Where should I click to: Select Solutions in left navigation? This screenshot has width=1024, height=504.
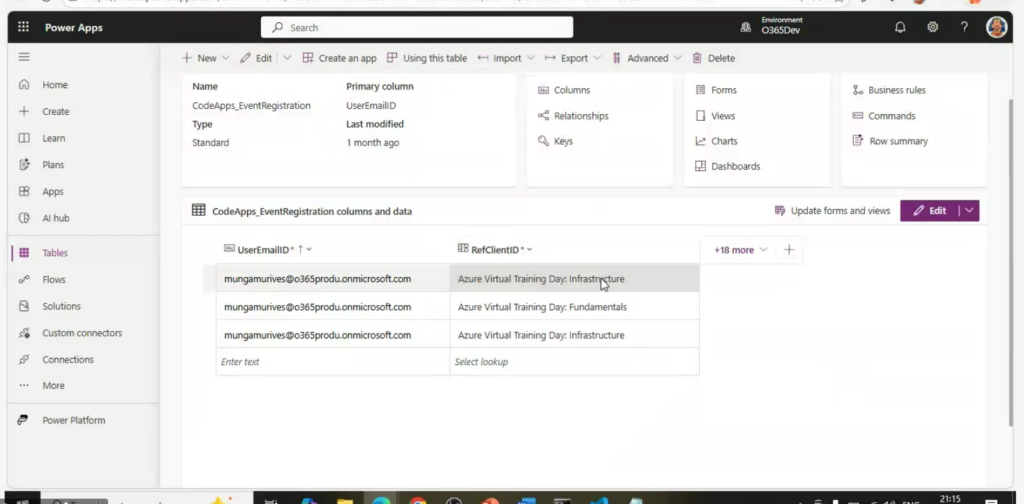61,306
